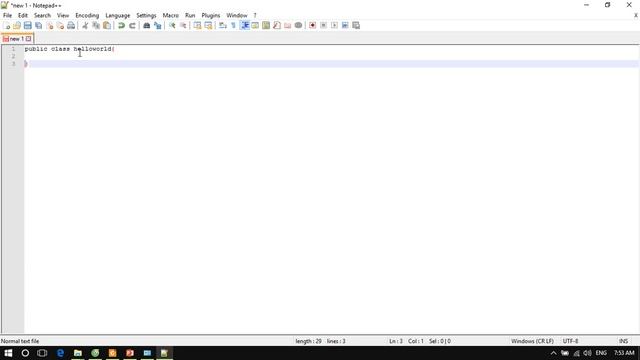Click the Open file toolbar icon
Image resolution: width=640 pixels, height=360 pixels.
[x=17, y=25]
